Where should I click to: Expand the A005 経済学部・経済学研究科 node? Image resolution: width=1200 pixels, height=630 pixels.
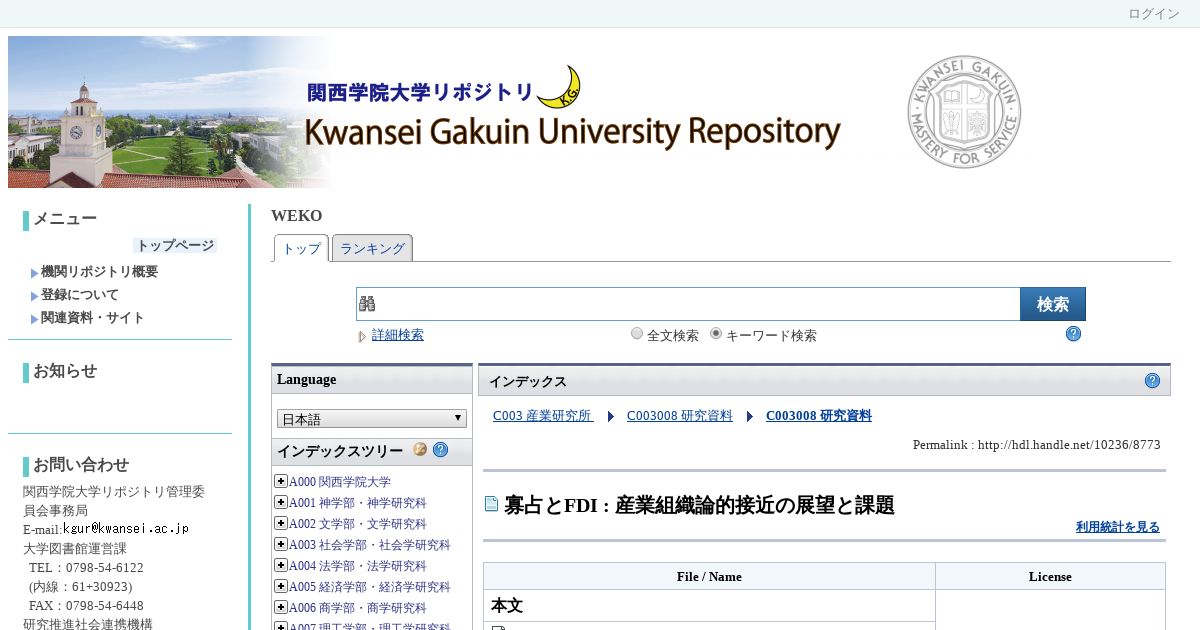[281, 586]
